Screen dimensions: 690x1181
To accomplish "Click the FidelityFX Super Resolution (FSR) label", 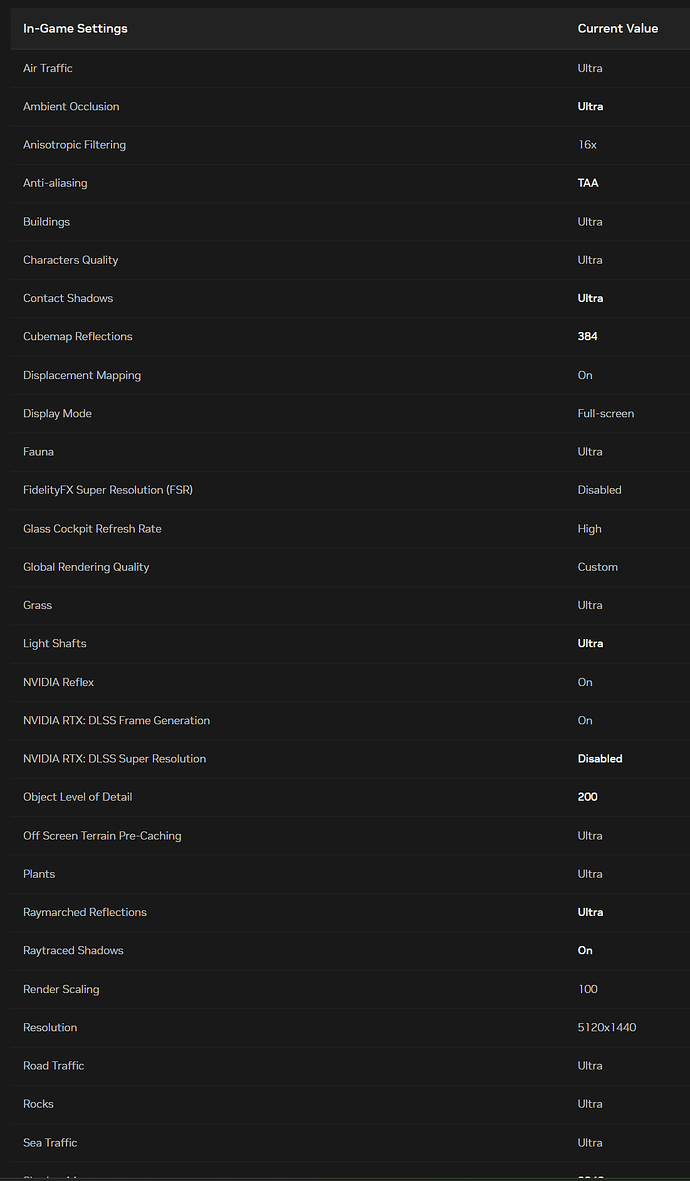I will click(108, 490).
